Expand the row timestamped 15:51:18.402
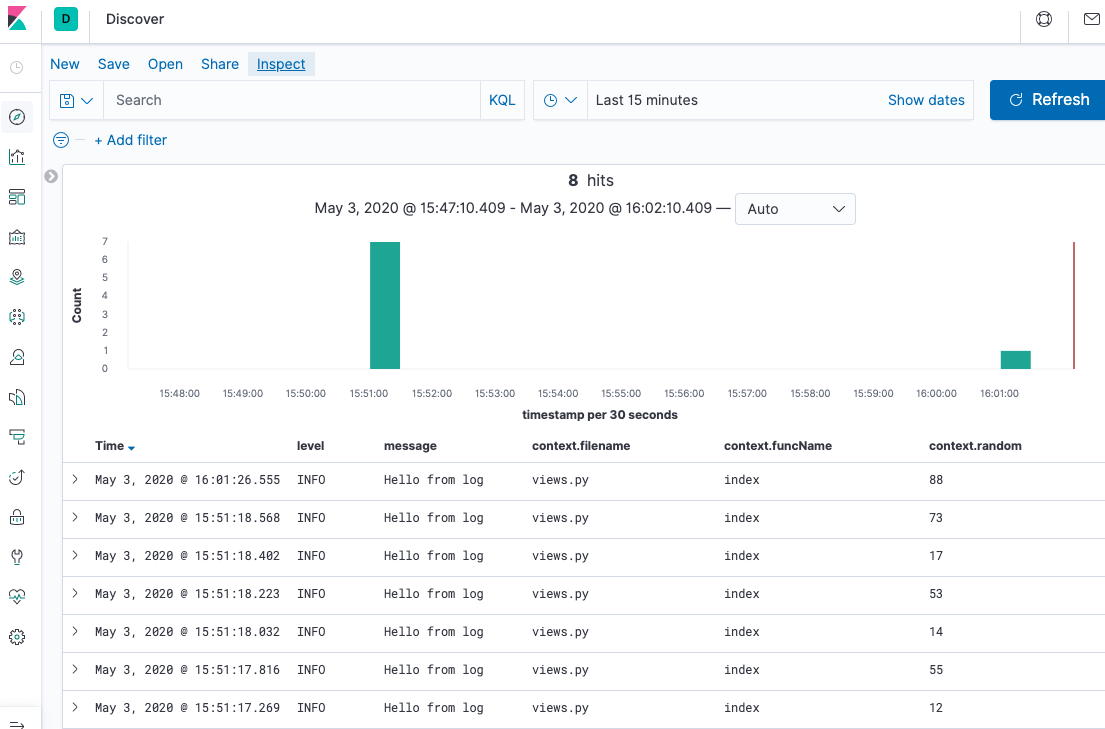 tap(75, 556)
